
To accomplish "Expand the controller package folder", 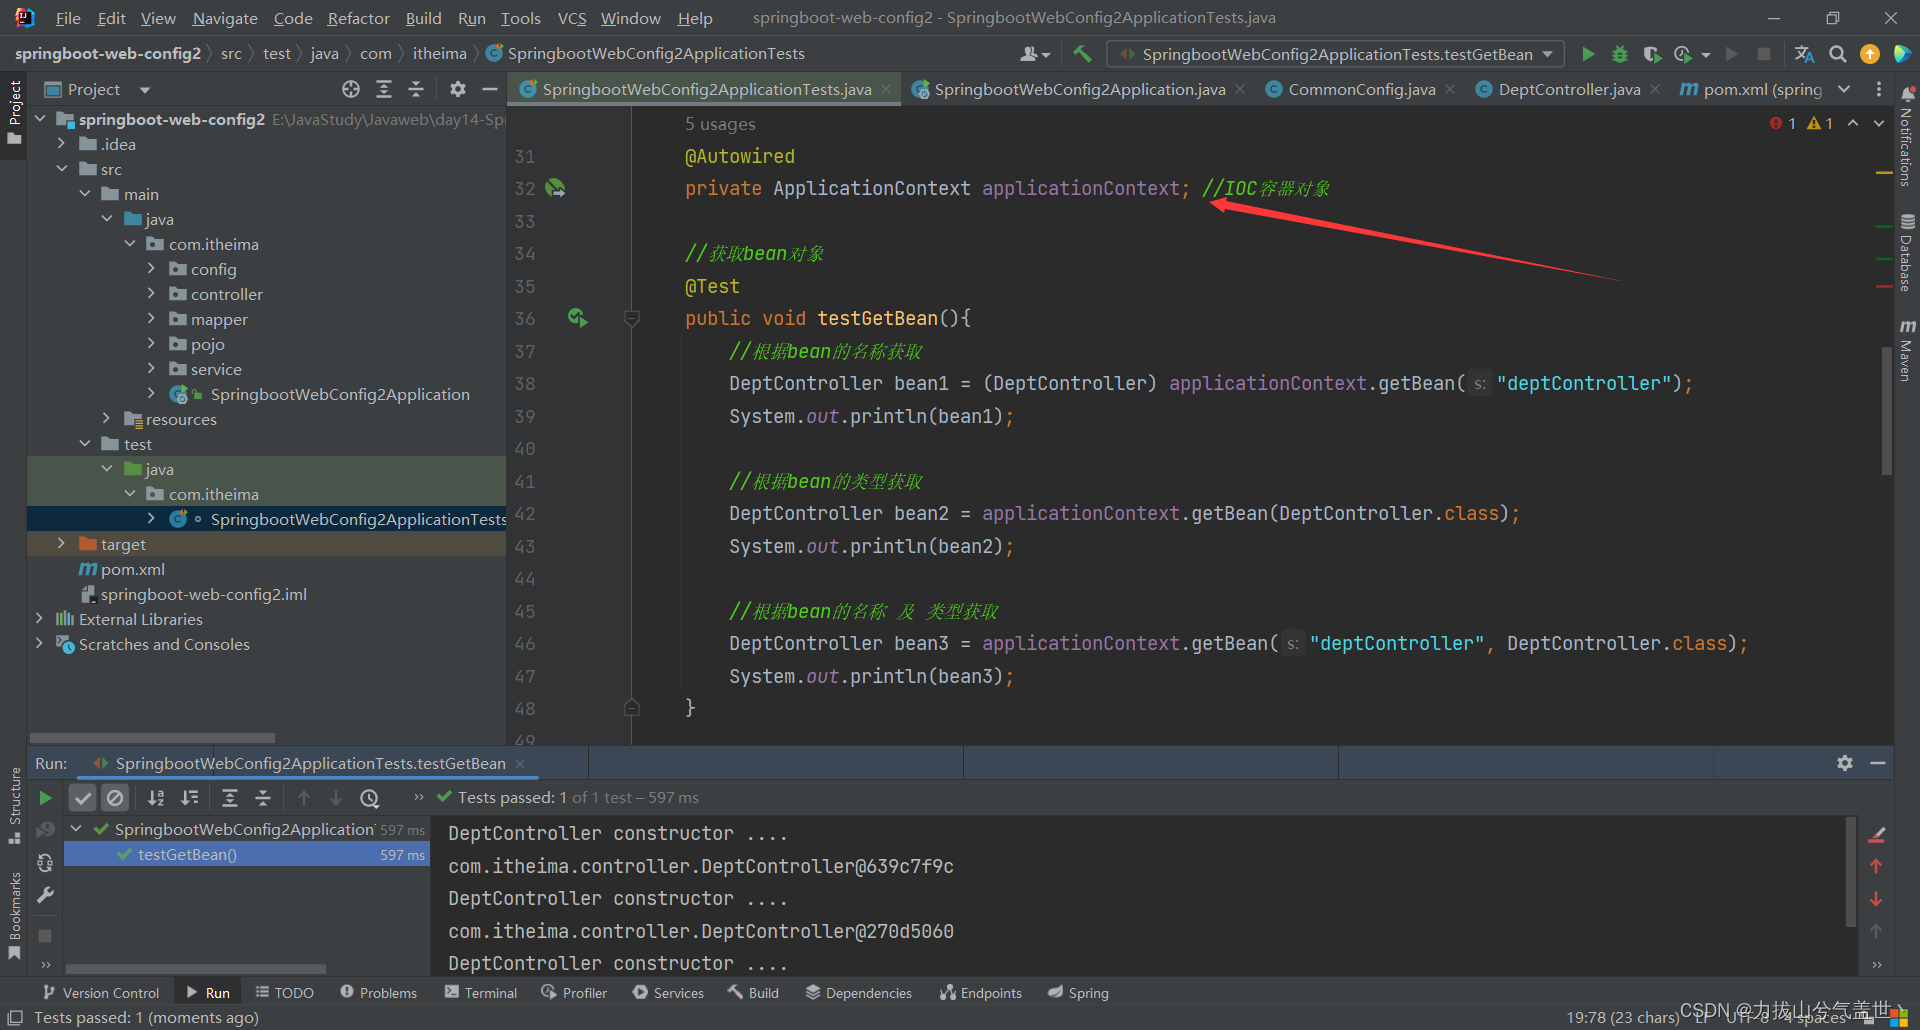I will (x=151, y=293).
